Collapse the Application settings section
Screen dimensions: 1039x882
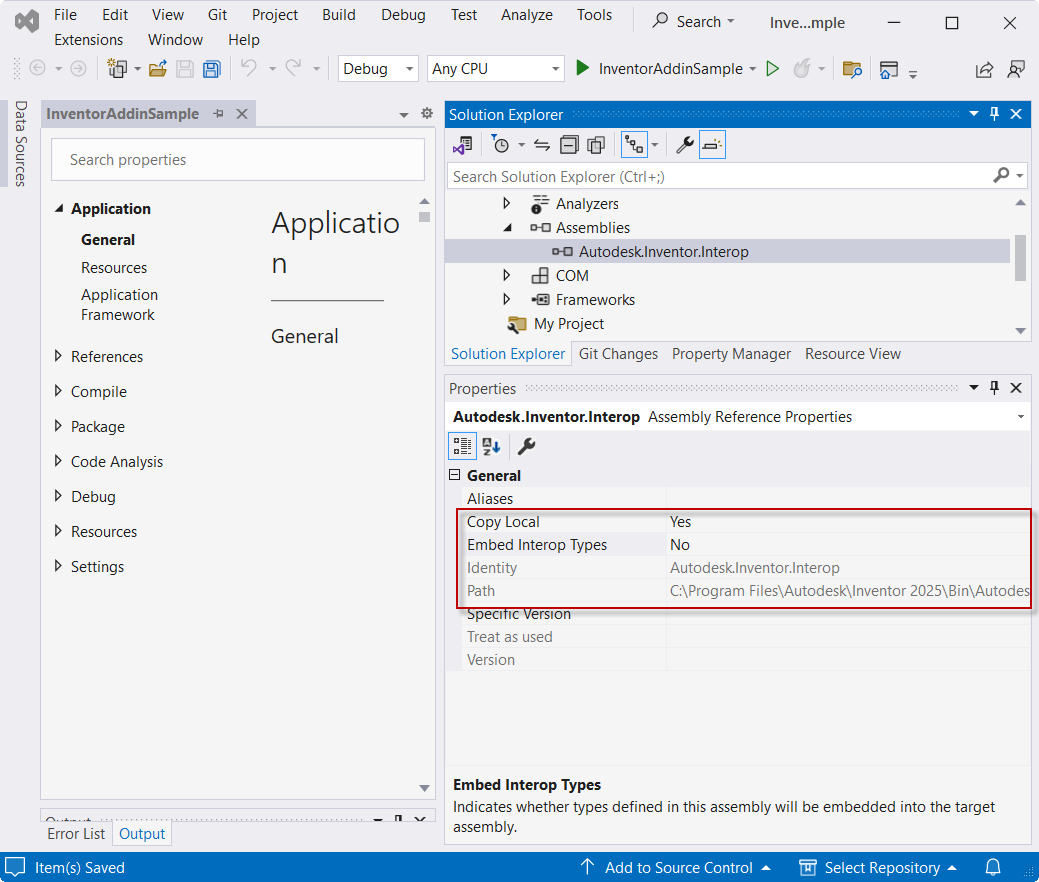tap(59, 208)
